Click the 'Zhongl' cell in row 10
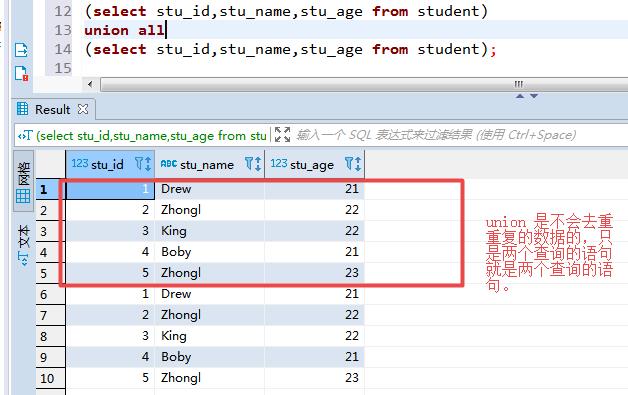The width and height of the screenshot is (628, 395). (x=209, y=377)
